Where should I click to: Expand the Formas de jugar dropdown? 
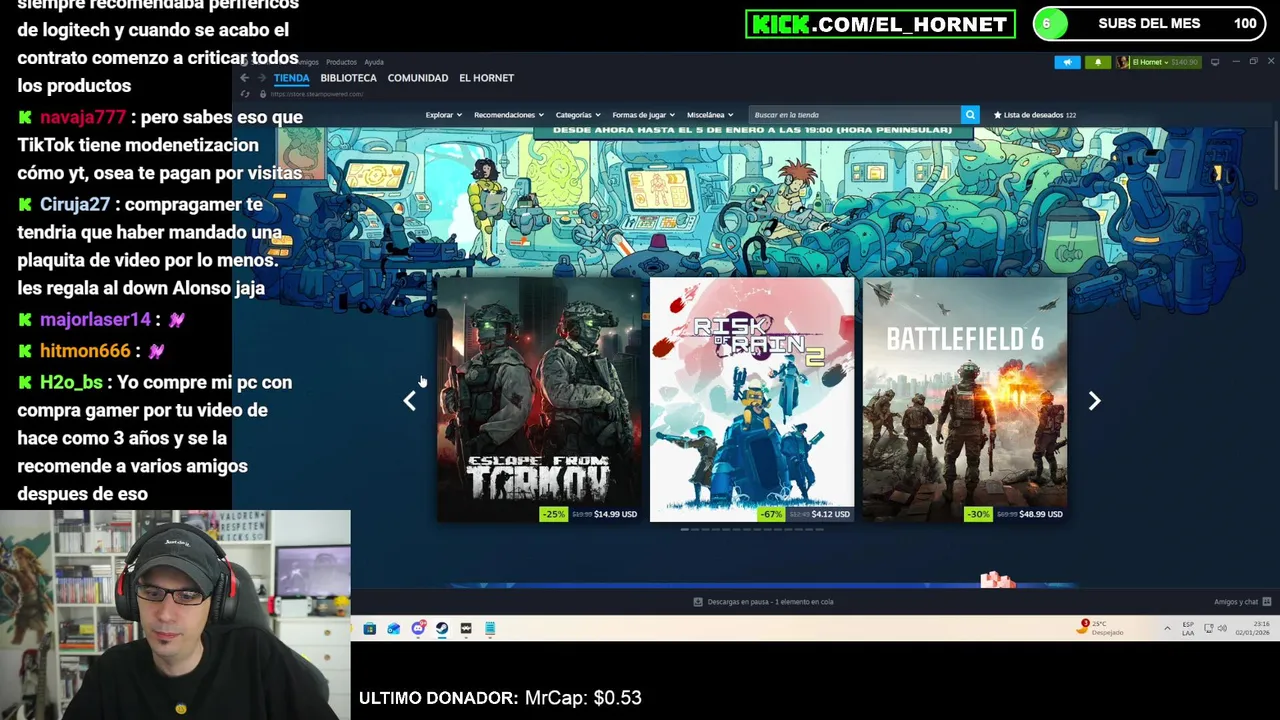(644, 115)
